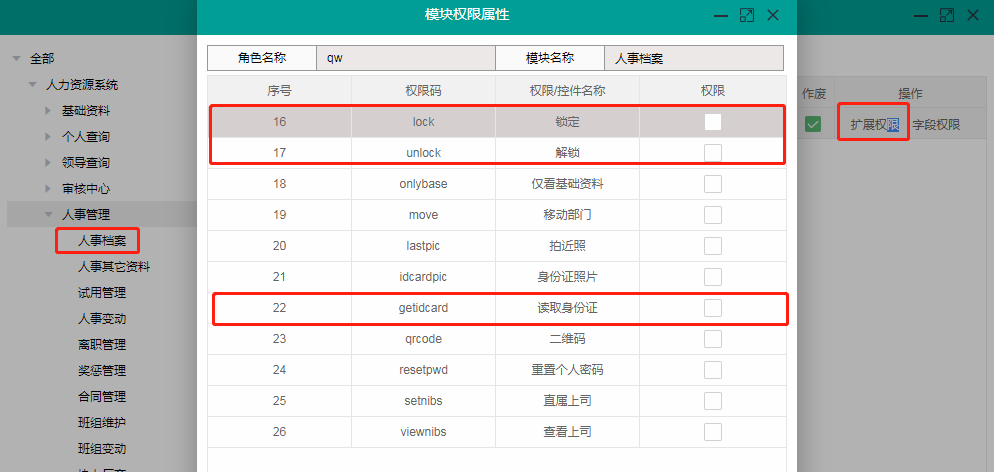Check the getidcard 读取身份证 permission
The width and height of the screenshot is (994, 472).
click(x=713, y=308)
